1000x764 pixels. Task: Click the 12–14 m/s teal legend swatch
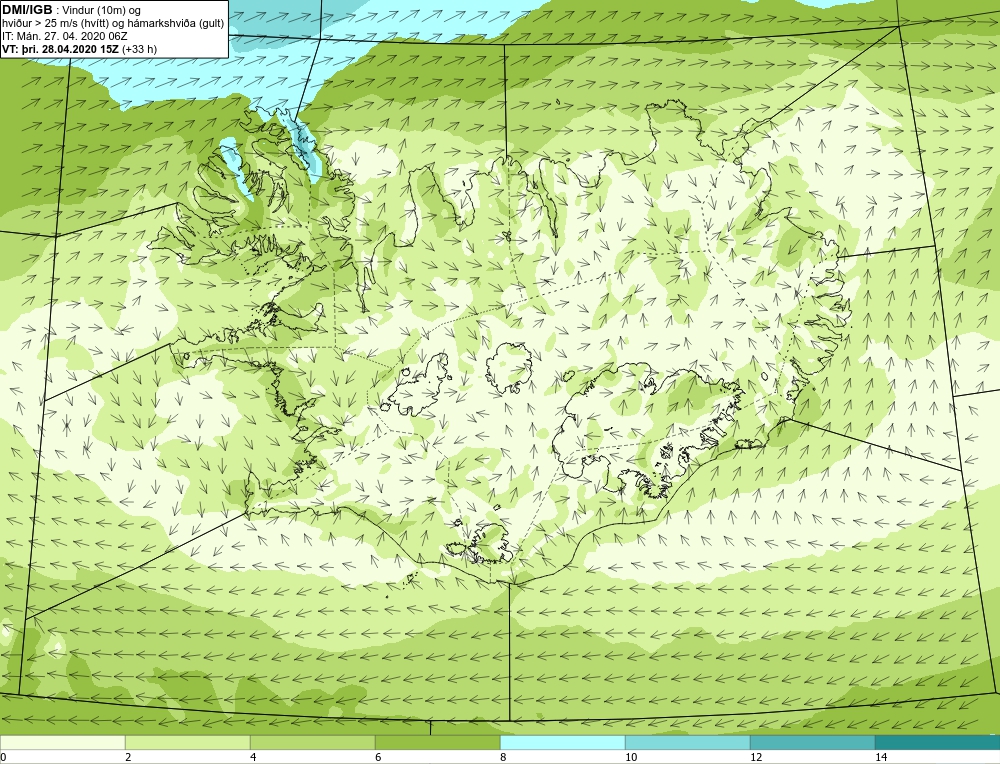pos(812,742)
